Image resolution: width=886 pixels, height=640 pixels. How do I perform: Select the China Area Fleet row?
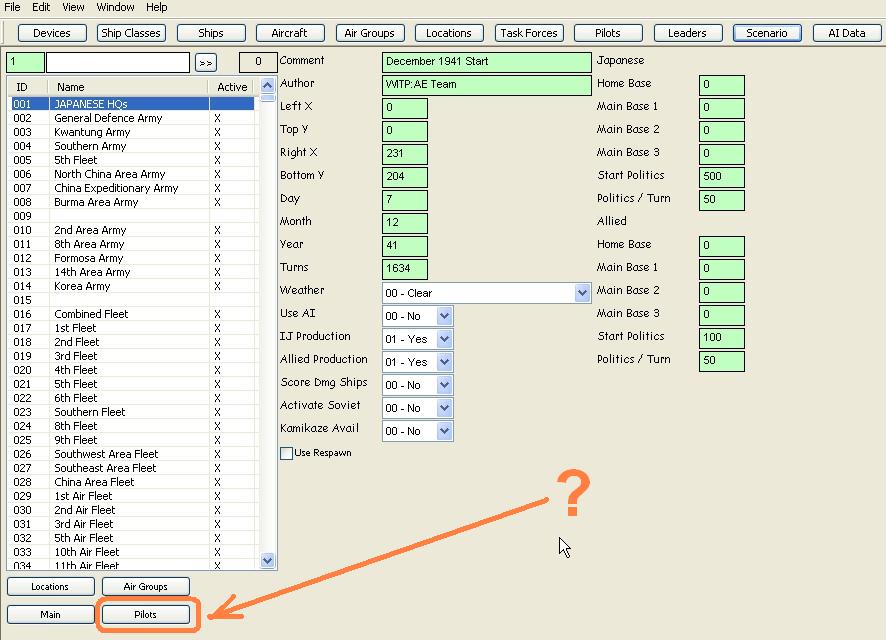(x=133, y=482)
